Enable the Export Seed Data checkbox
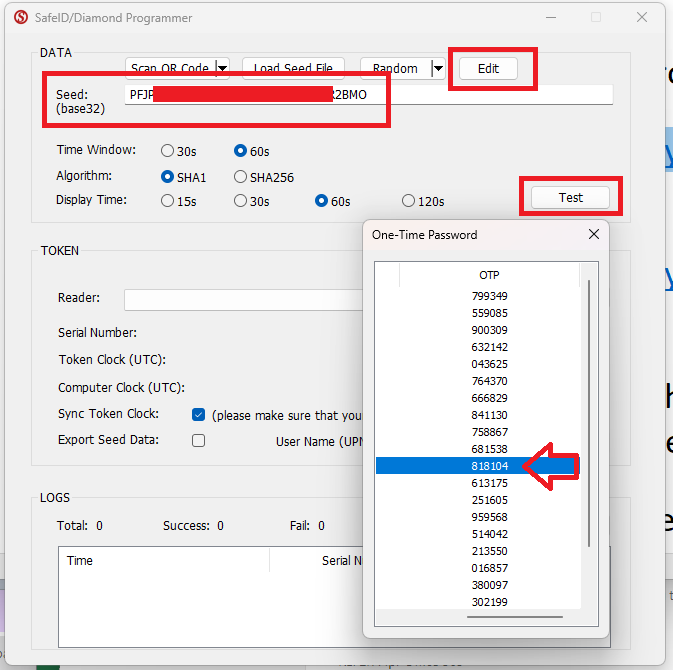Viewport: 673px width, 670px height. pyautogui.click(x=198, y=440)
